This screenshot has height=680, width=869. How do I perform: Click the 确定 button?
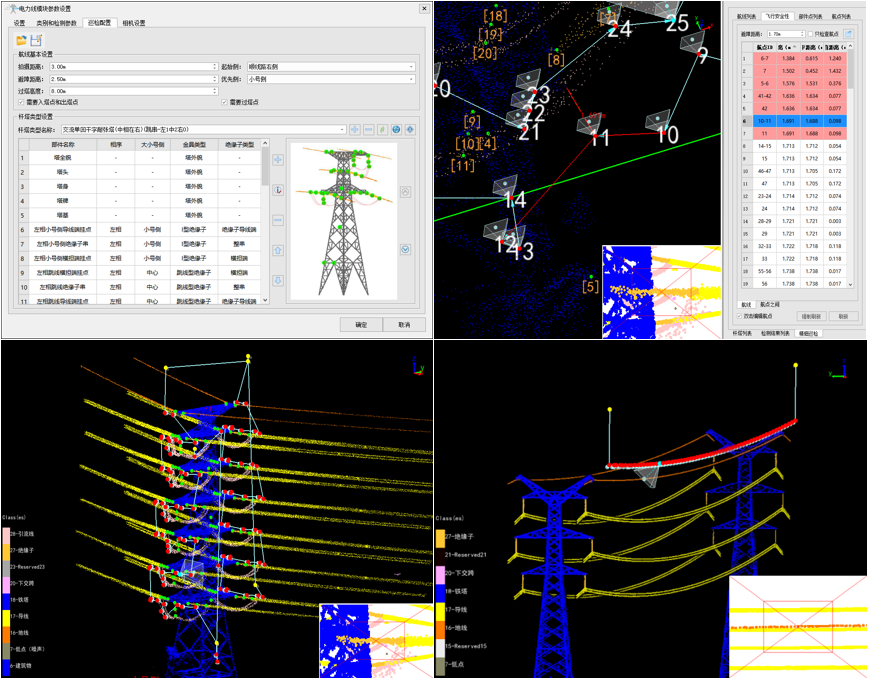(x=361, y=325)
